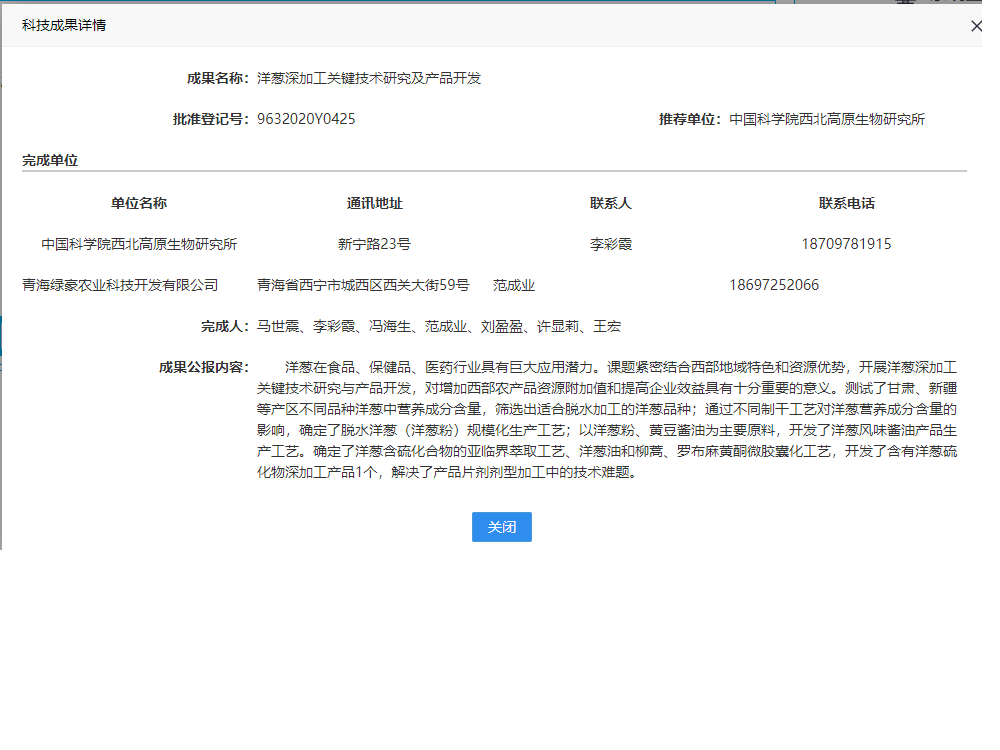Click the 联系电话 column header

point(847,203)
